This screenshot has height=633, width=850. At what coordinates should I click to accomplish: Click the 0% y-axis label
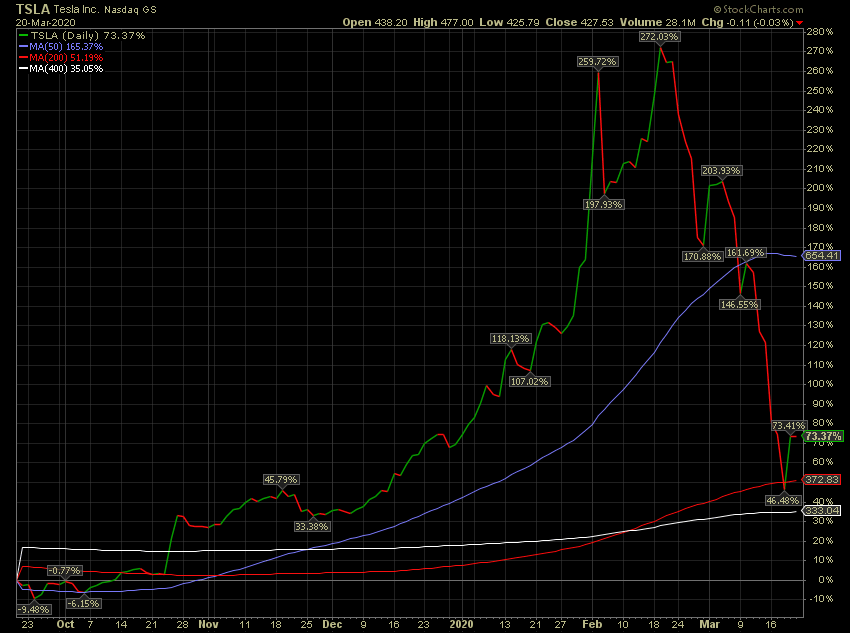(826, 579)
